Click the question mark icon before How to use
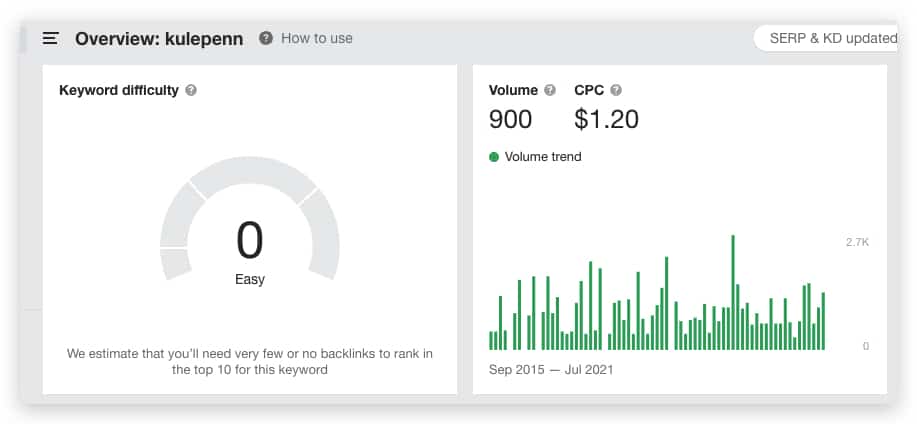This screenshot has width=917, height=424. pyautogui.click(x=266, y=39)
